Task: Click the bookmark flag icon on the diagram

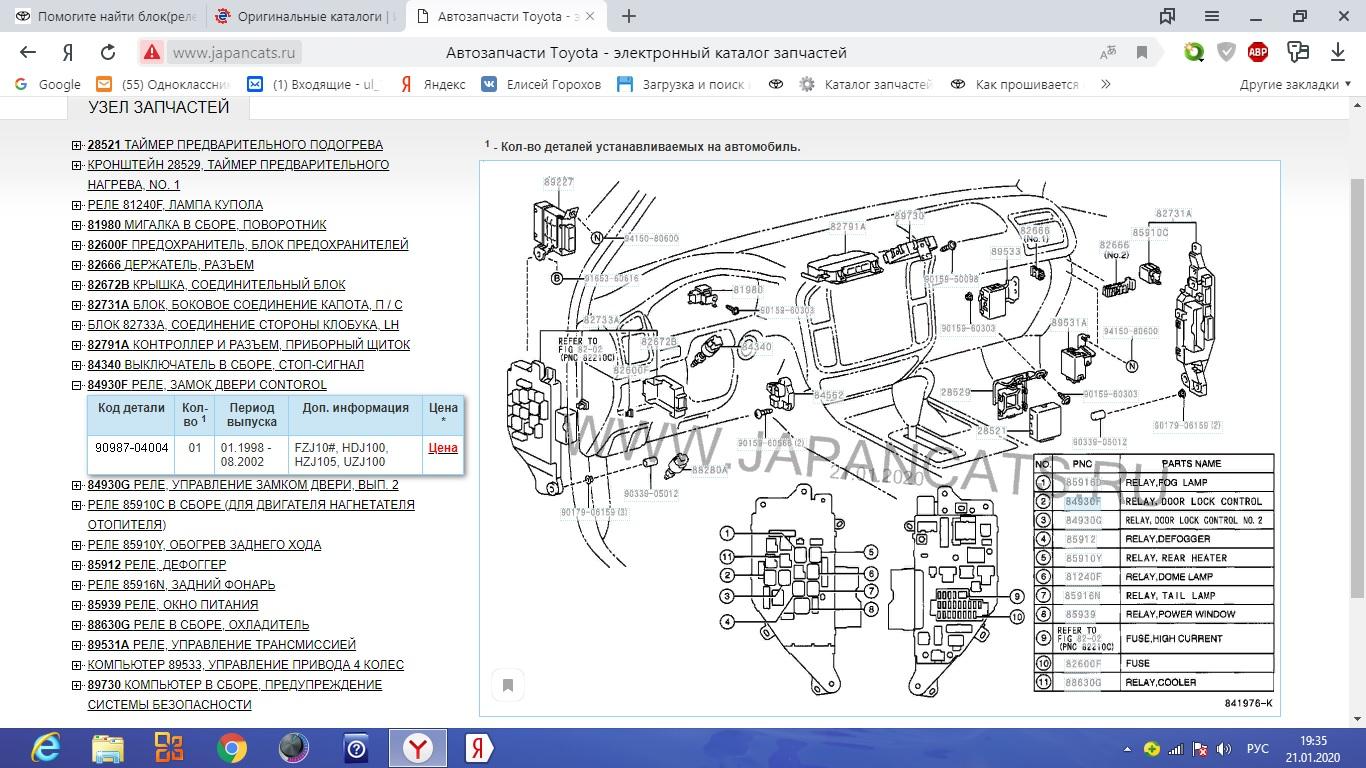Action: pyautogui.click(x=507, y=685)
